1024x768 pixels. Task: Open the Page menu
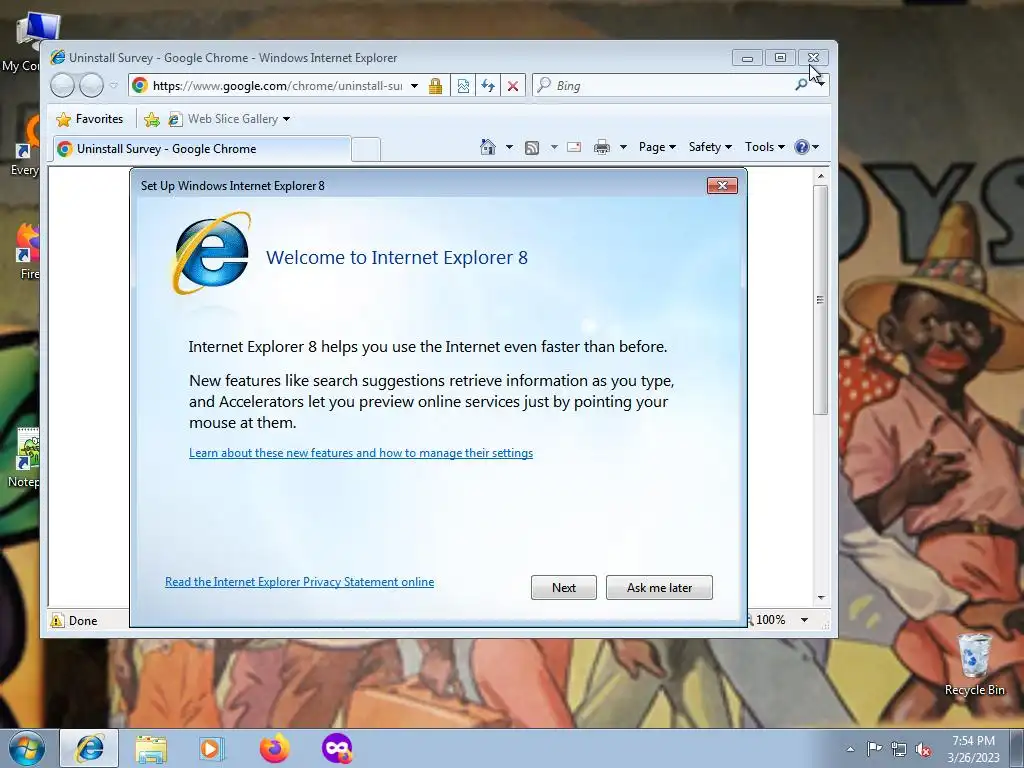(657, 147)
